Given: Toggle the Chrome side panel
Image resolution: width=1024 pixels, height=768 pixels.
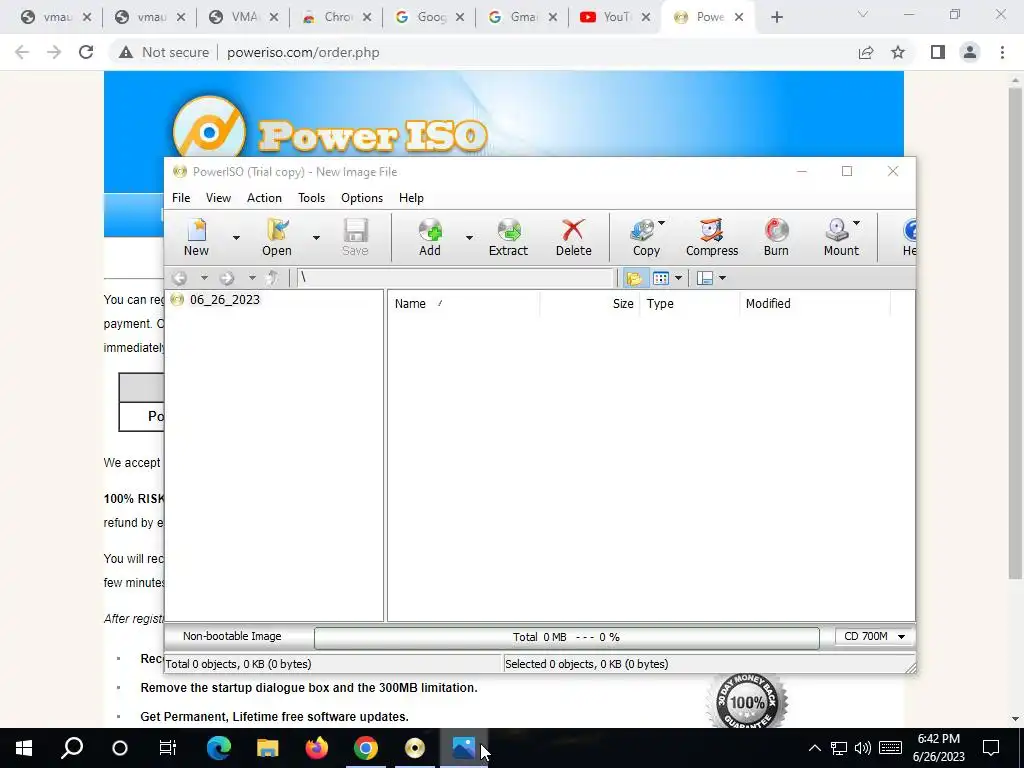Looking at the screenshot, I should pos(938,52).
